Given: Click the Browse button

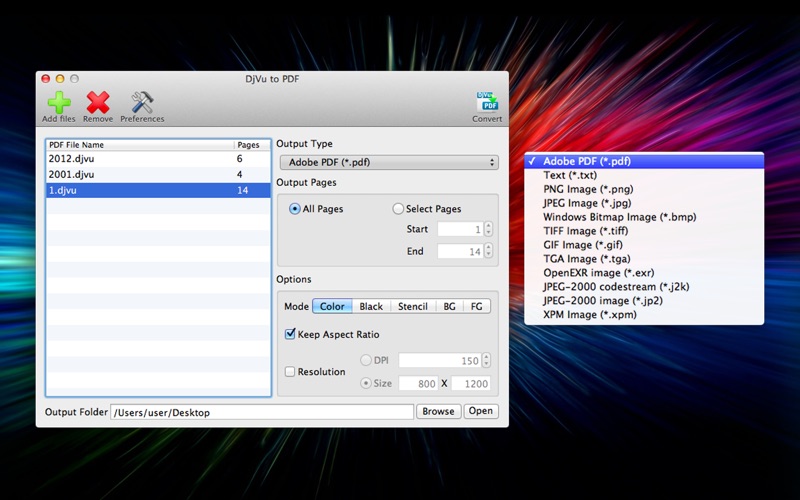Looking at the screenshot, I should (x=438, y=411).
